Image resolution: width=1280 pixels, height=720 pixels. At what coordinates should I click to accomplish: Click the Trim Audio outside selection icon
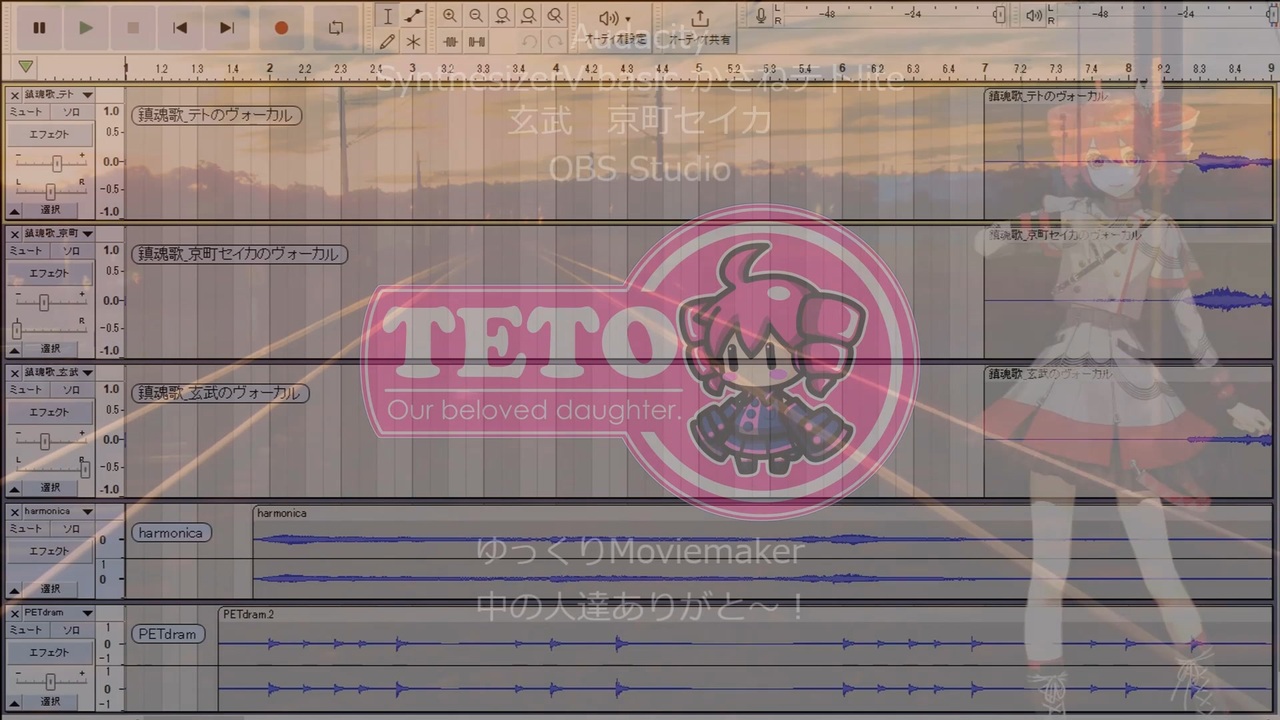tap(450, 41)
